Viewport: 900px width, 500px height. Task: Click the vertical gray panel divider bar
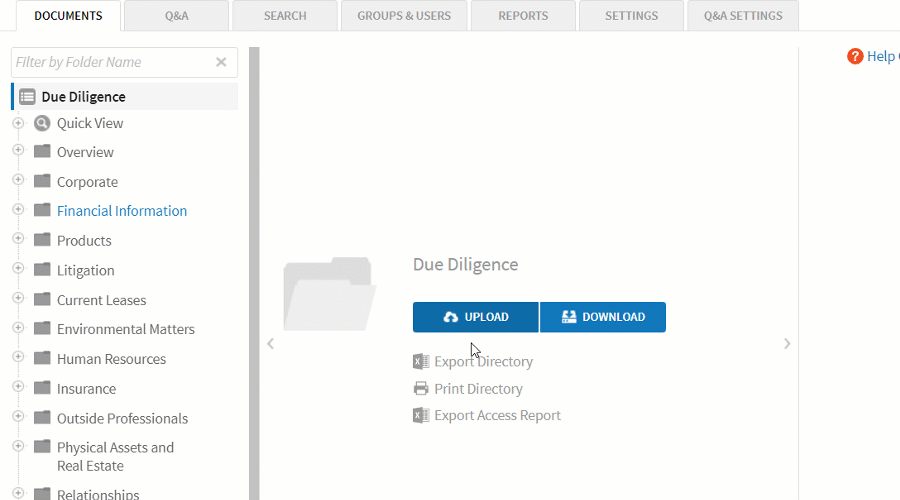click(254, 270)
